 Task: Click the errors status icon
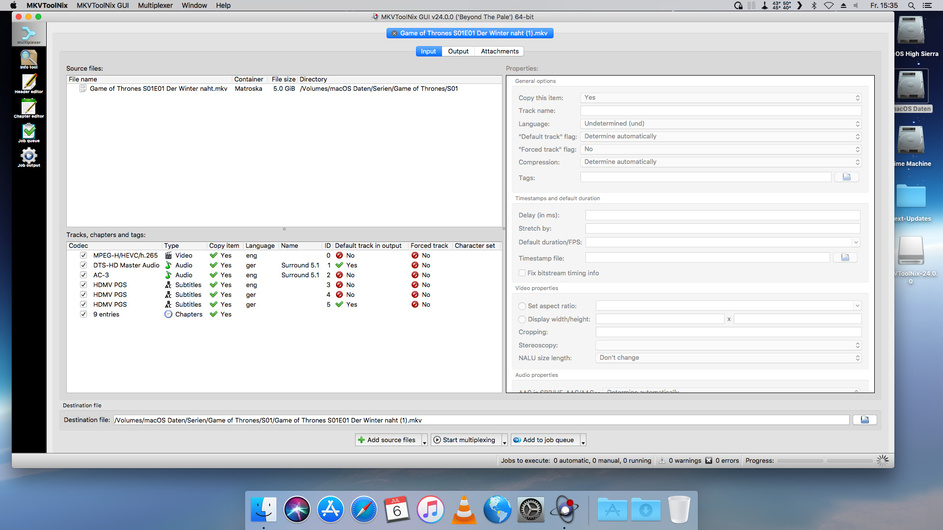[x=708, y=460]
